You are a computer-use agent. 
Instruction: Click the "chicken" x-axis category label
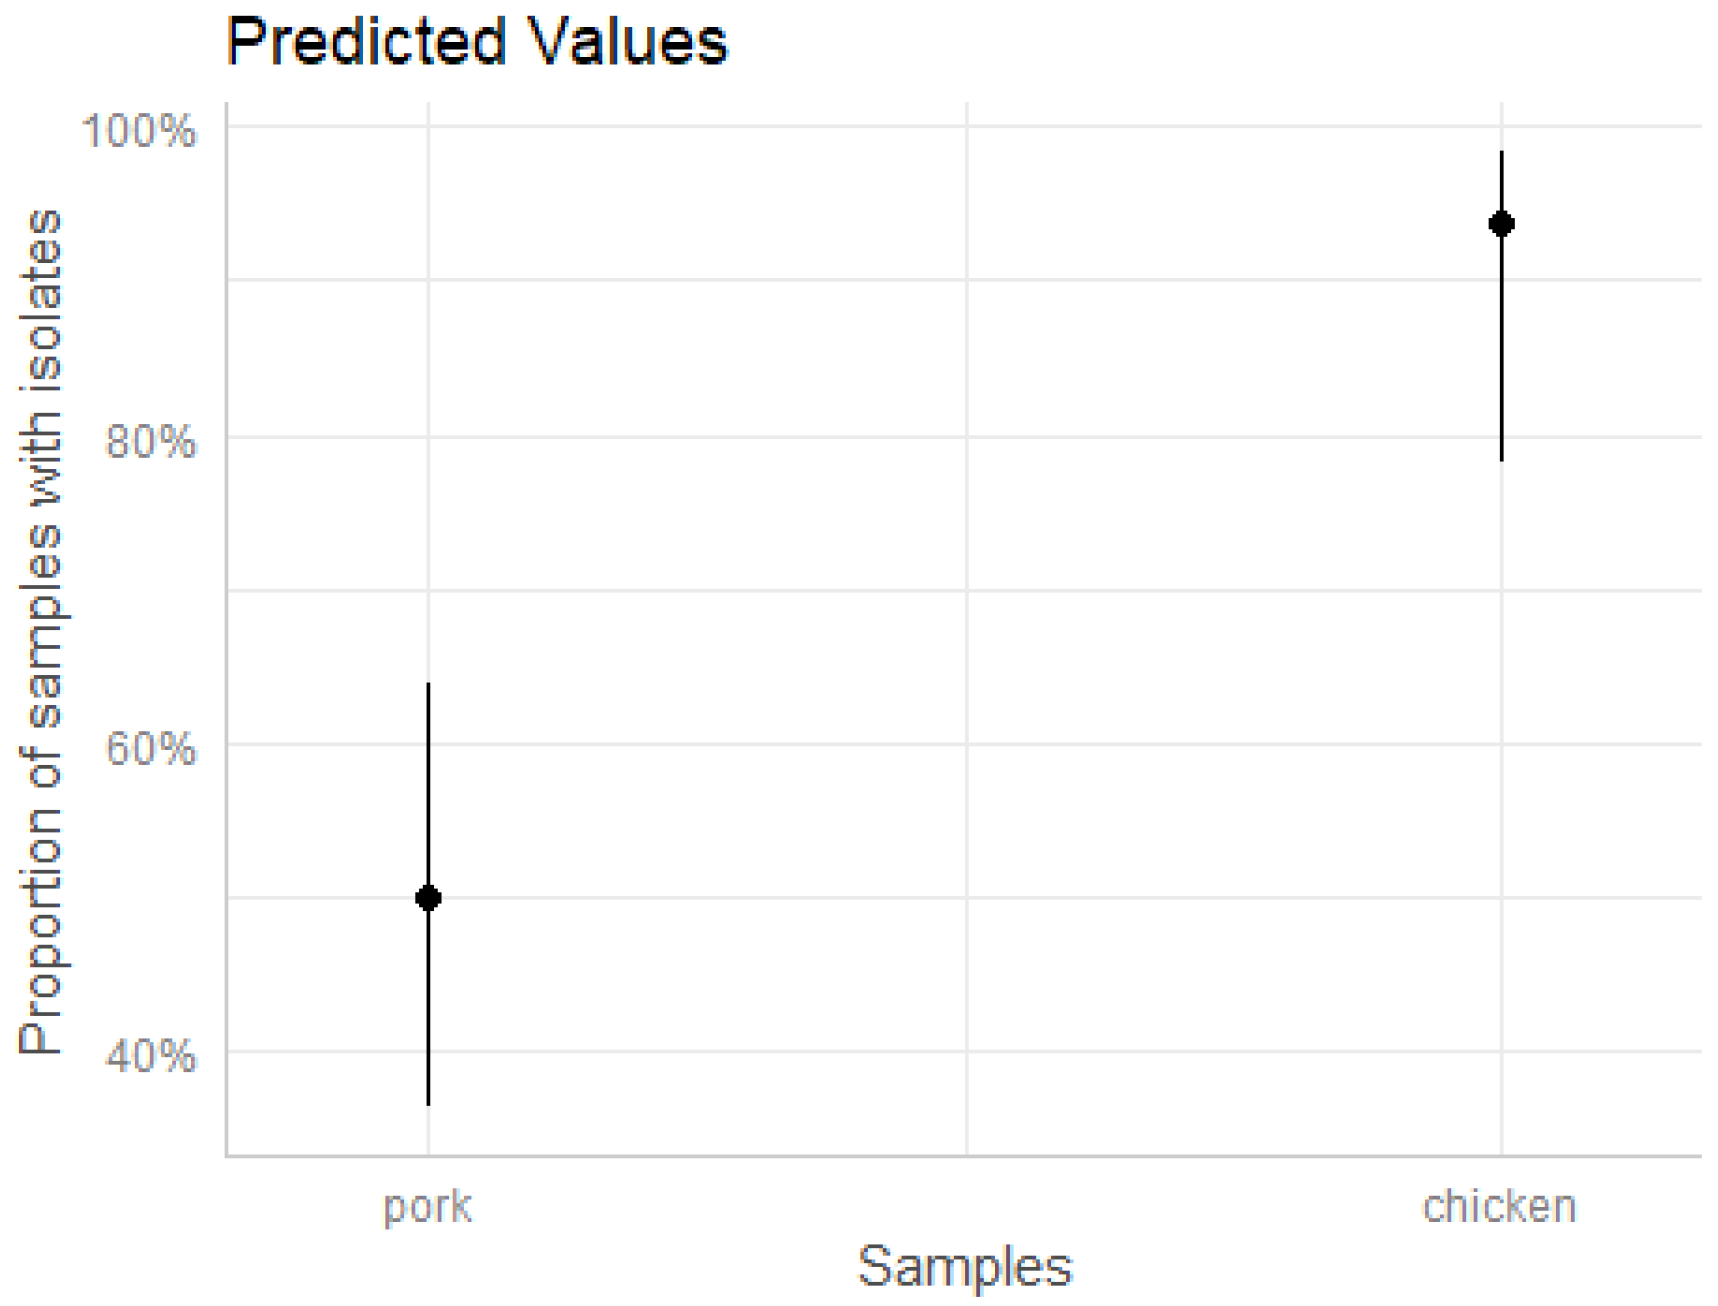click(1500, 1206)
